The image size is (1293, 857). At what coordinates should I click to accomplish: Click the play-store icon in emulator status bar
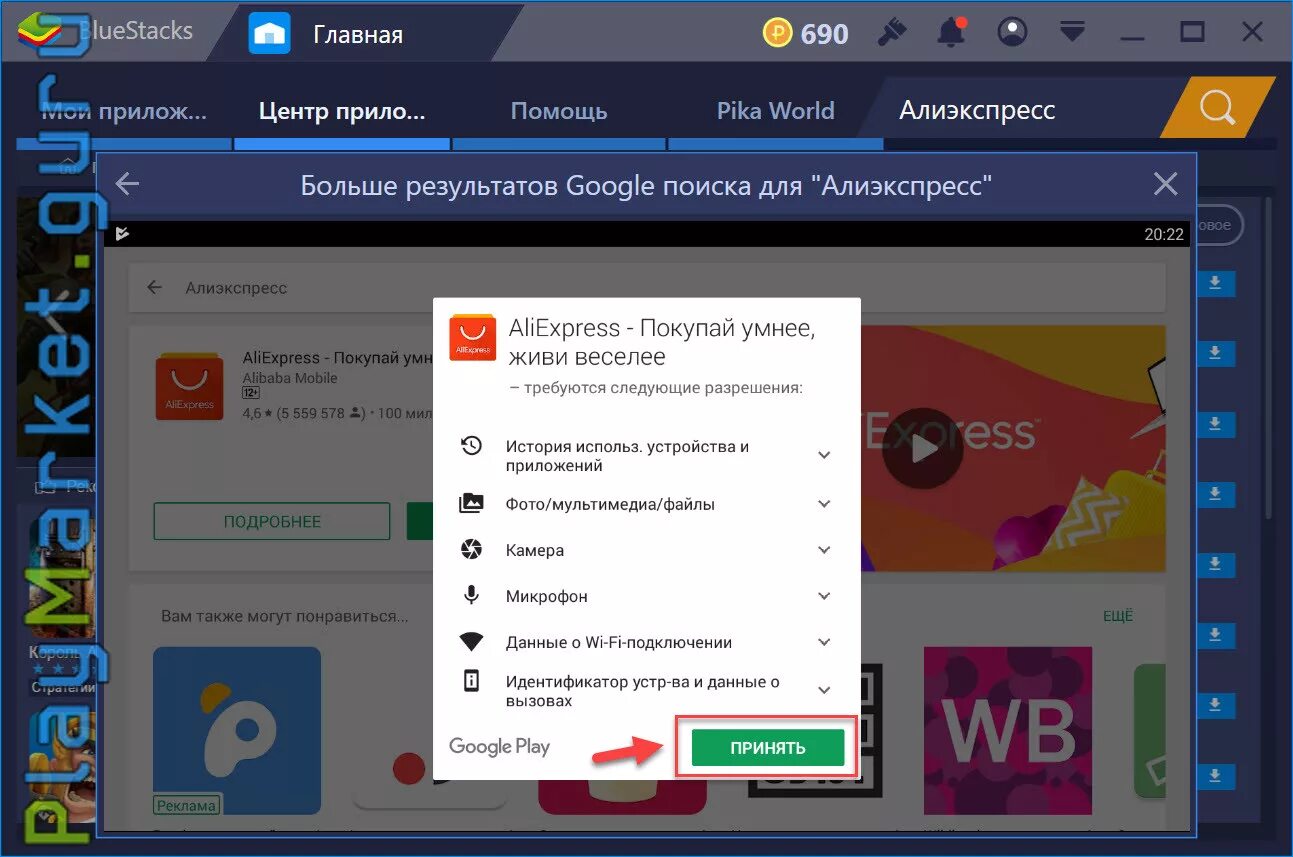[x=122, y=234]
